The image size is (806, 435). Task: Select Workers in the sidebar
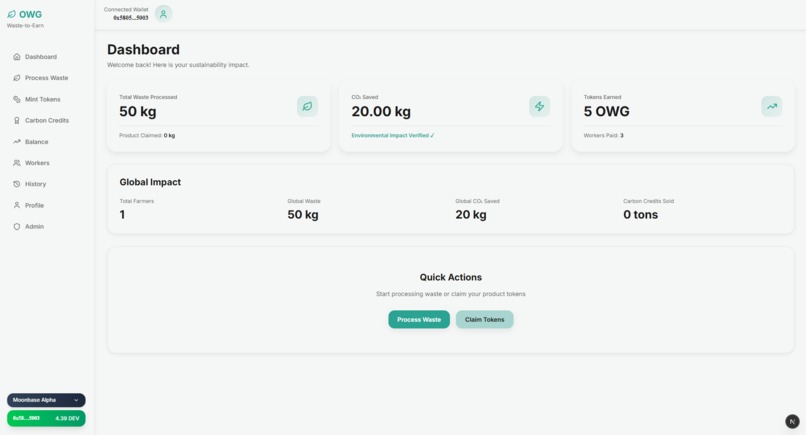tap(46, 163)
